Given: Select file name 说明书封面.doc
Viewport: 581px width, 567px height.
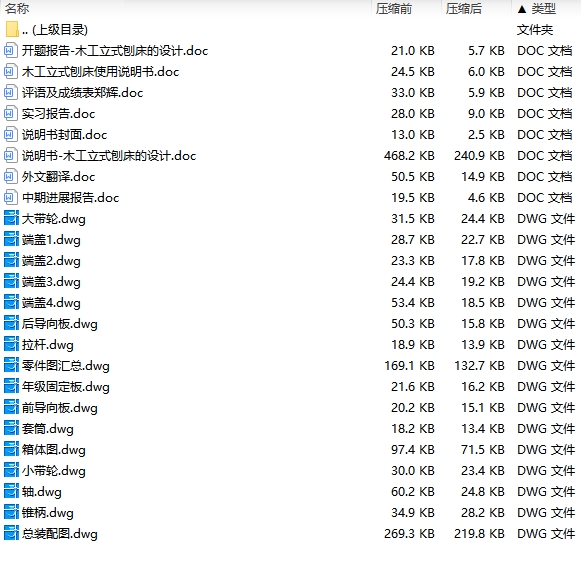Looking at the screenshot, I should 64,135.
